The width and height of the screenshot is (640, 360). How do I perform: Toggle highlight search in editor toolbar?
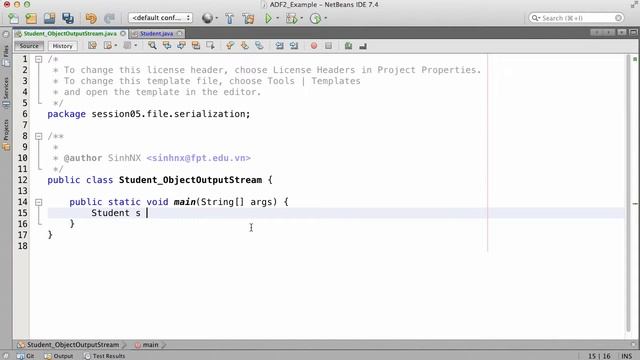tap(196, 46)
